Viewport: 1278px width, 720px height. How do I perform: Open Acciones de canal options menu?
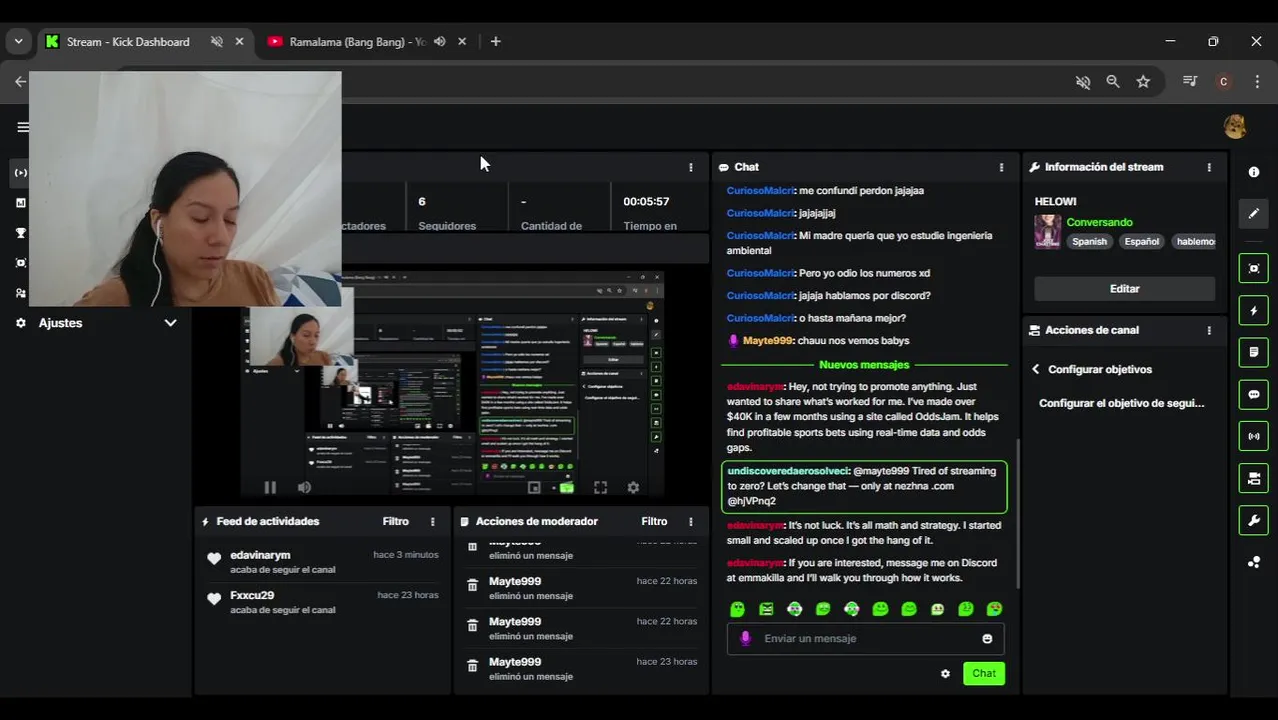[1209, 330]
